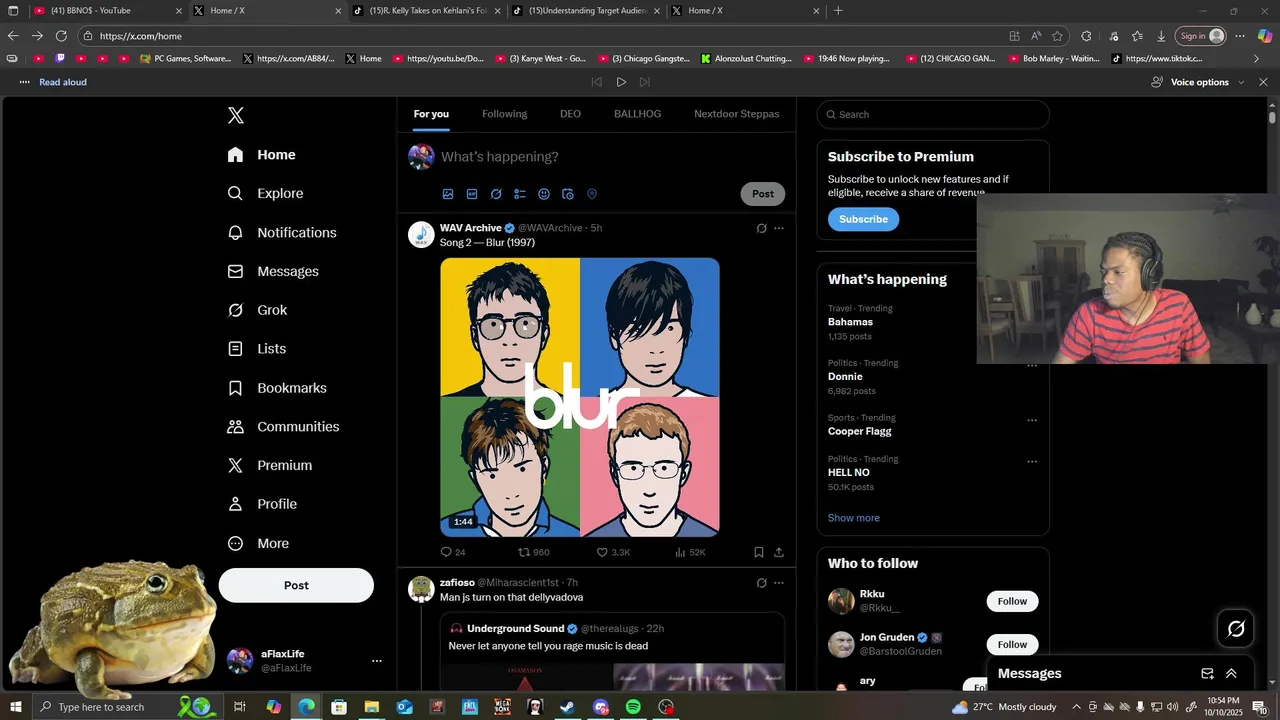This screenshot has width=1280, height=720.
Task: Add a poll icon in composer
Action: point(520,194)
